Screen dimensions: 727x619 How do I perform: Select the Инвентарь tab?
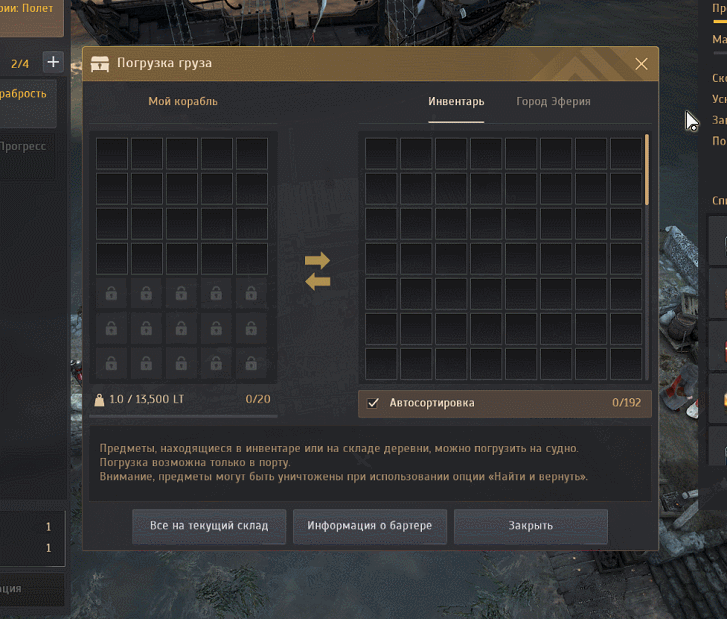pos(456,102)
